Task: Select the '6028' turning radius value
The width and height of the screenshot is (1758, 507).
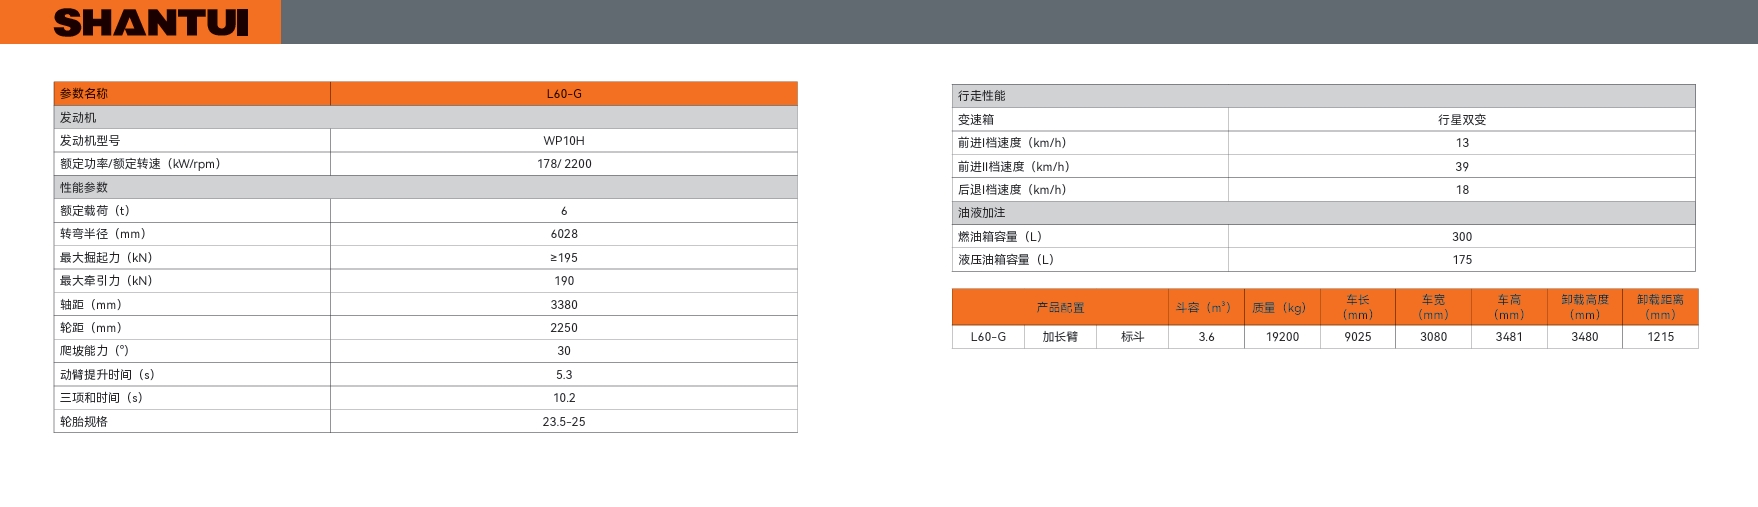Action: [x=564, y=234]
